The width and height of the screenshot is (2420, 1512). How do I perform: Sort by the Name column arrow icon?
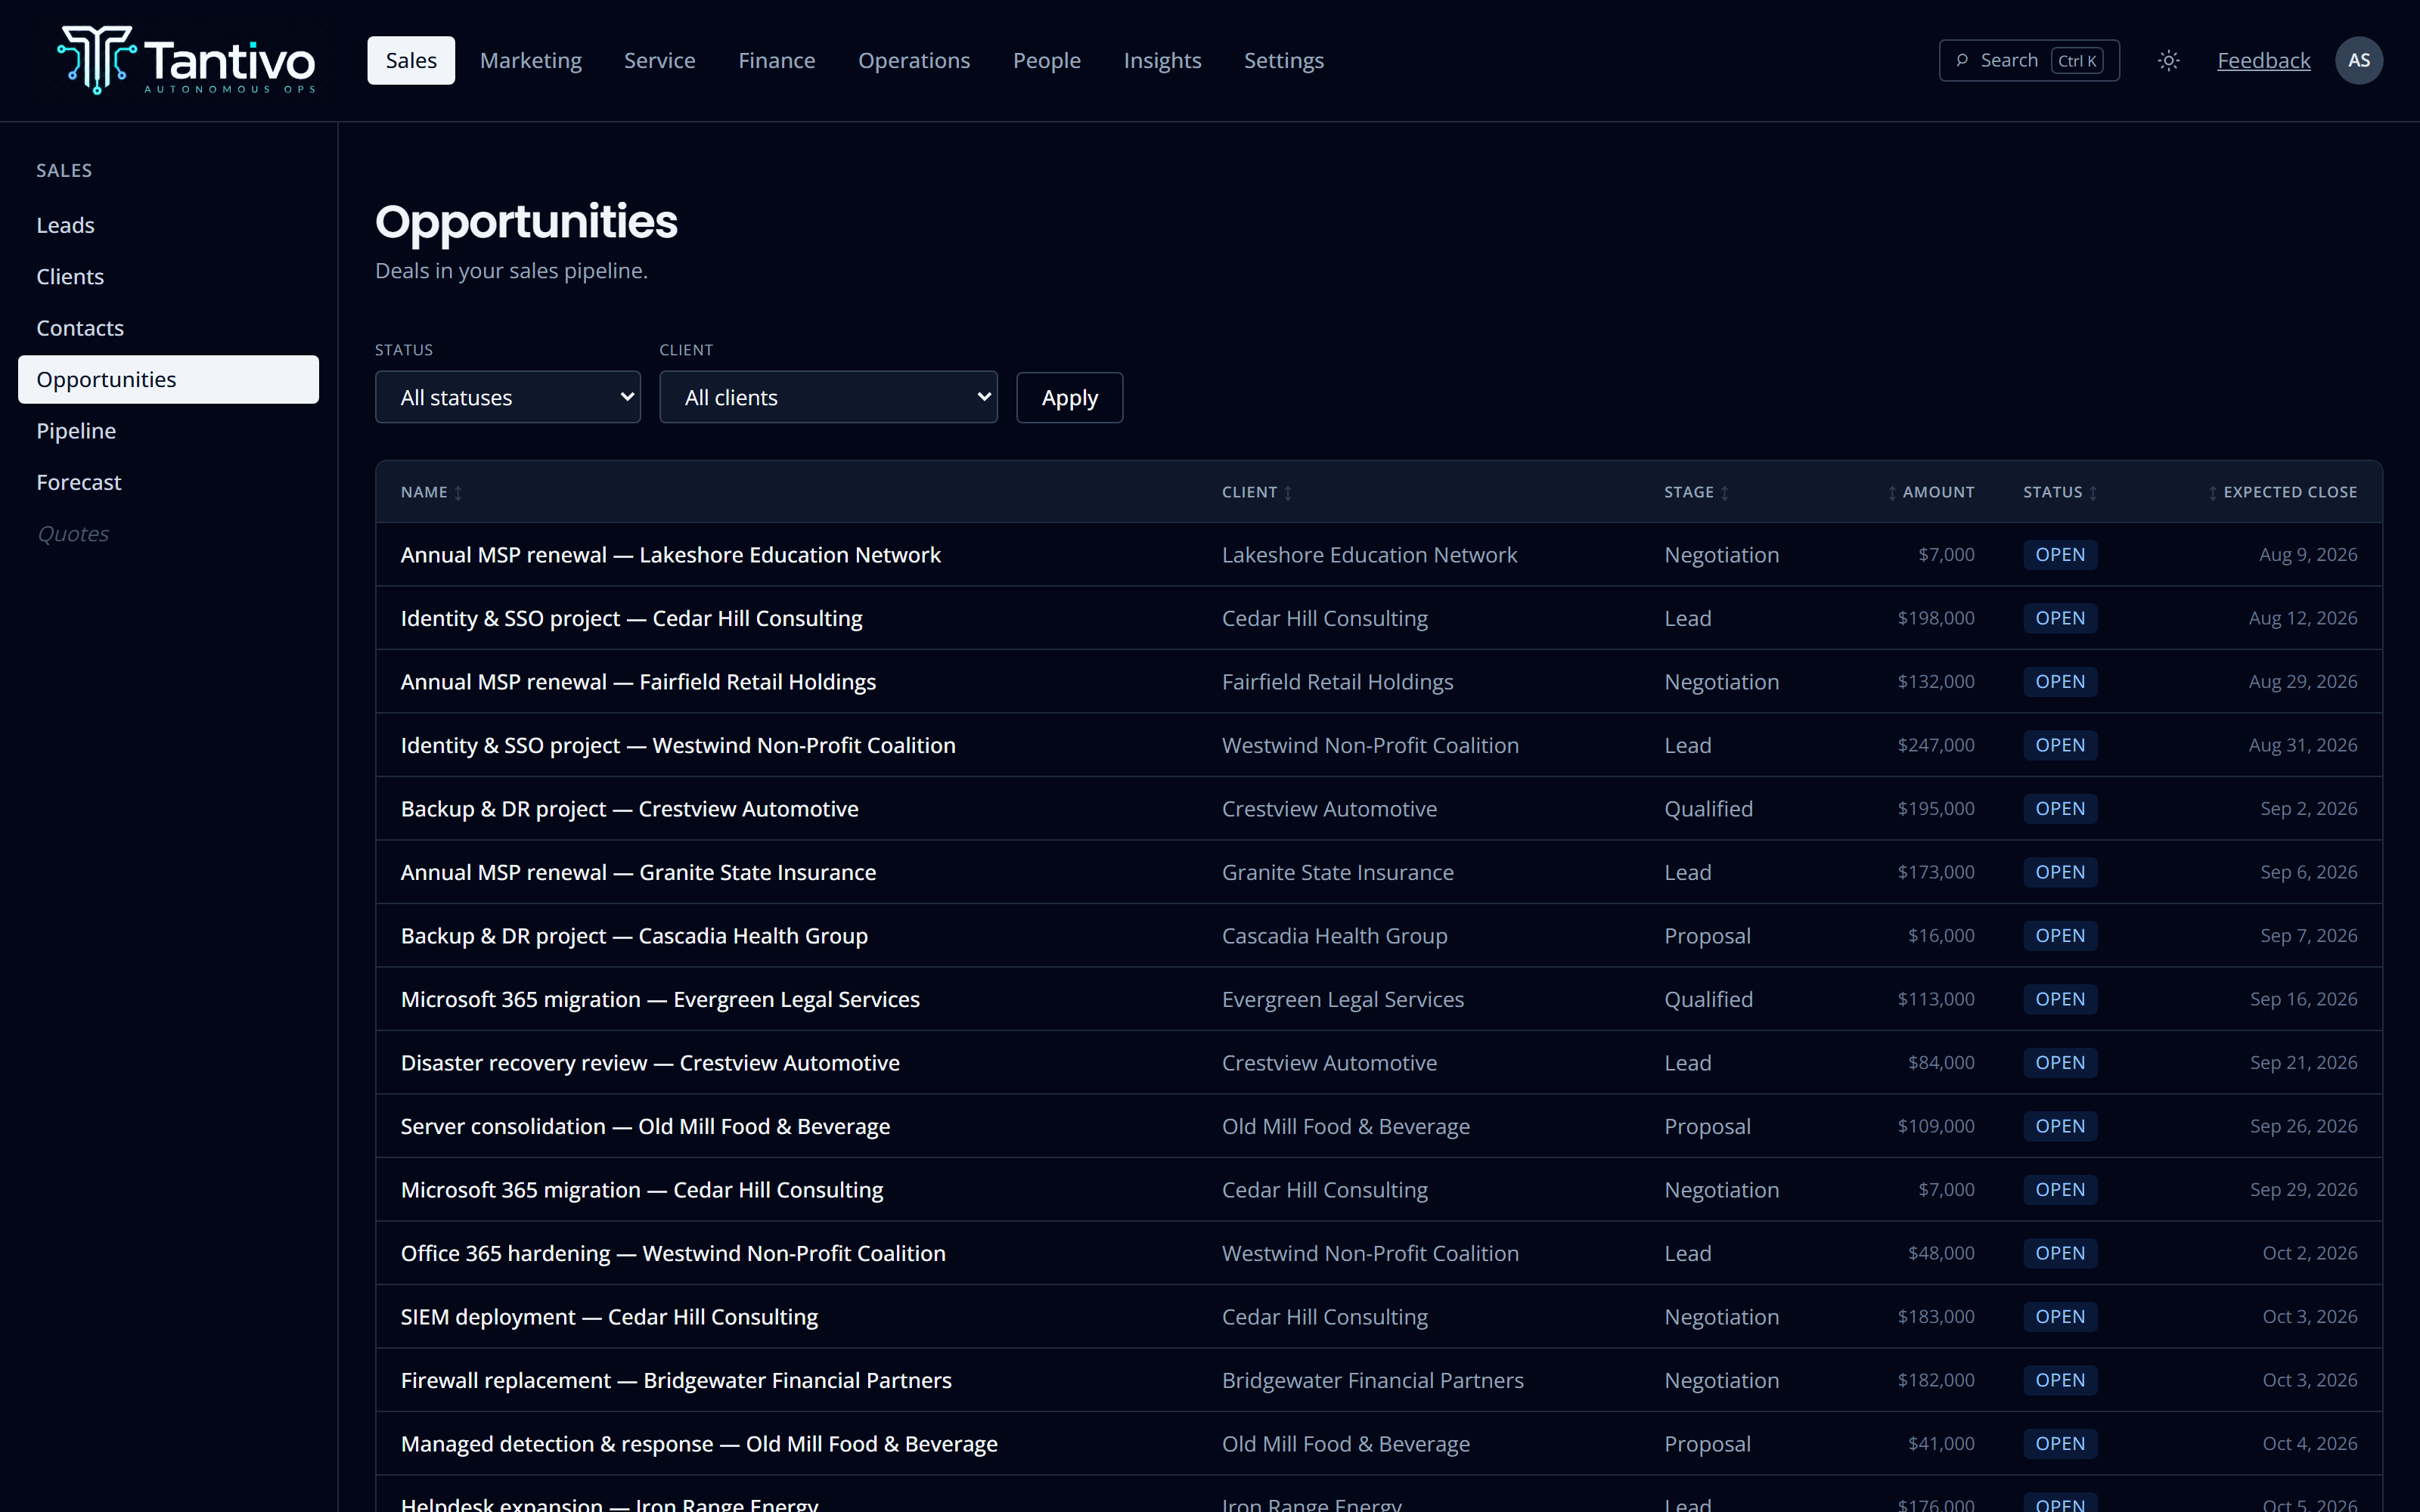click(x=458, y=493)
